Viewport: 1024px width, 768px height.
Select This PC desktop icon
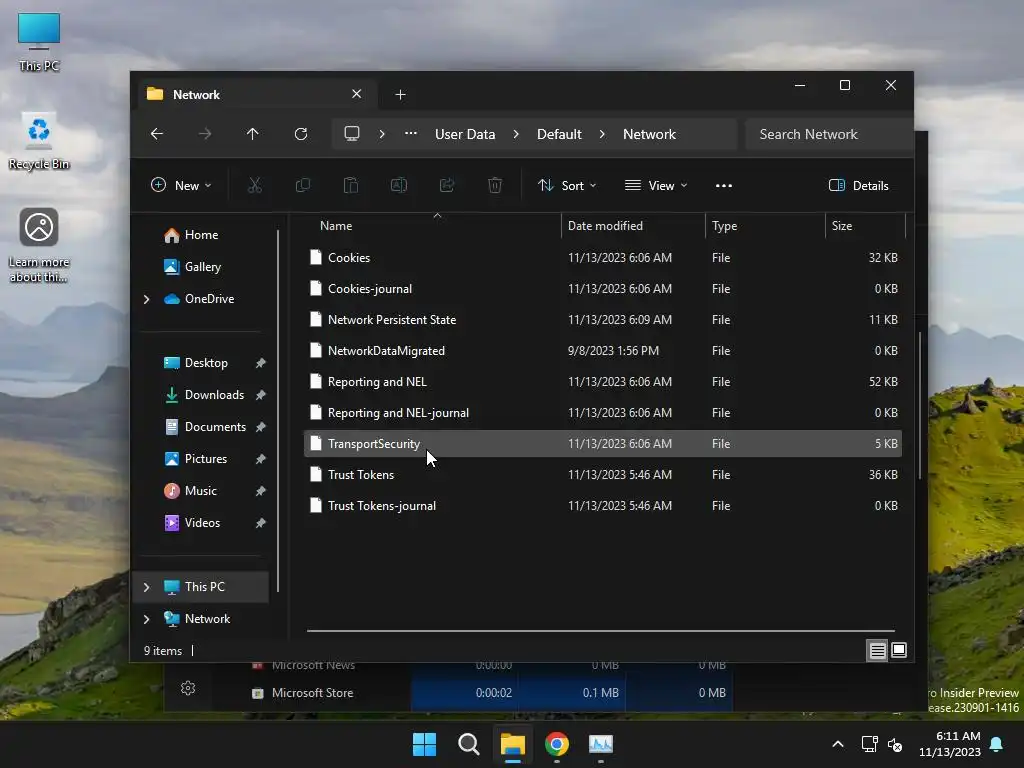(39, 42)
